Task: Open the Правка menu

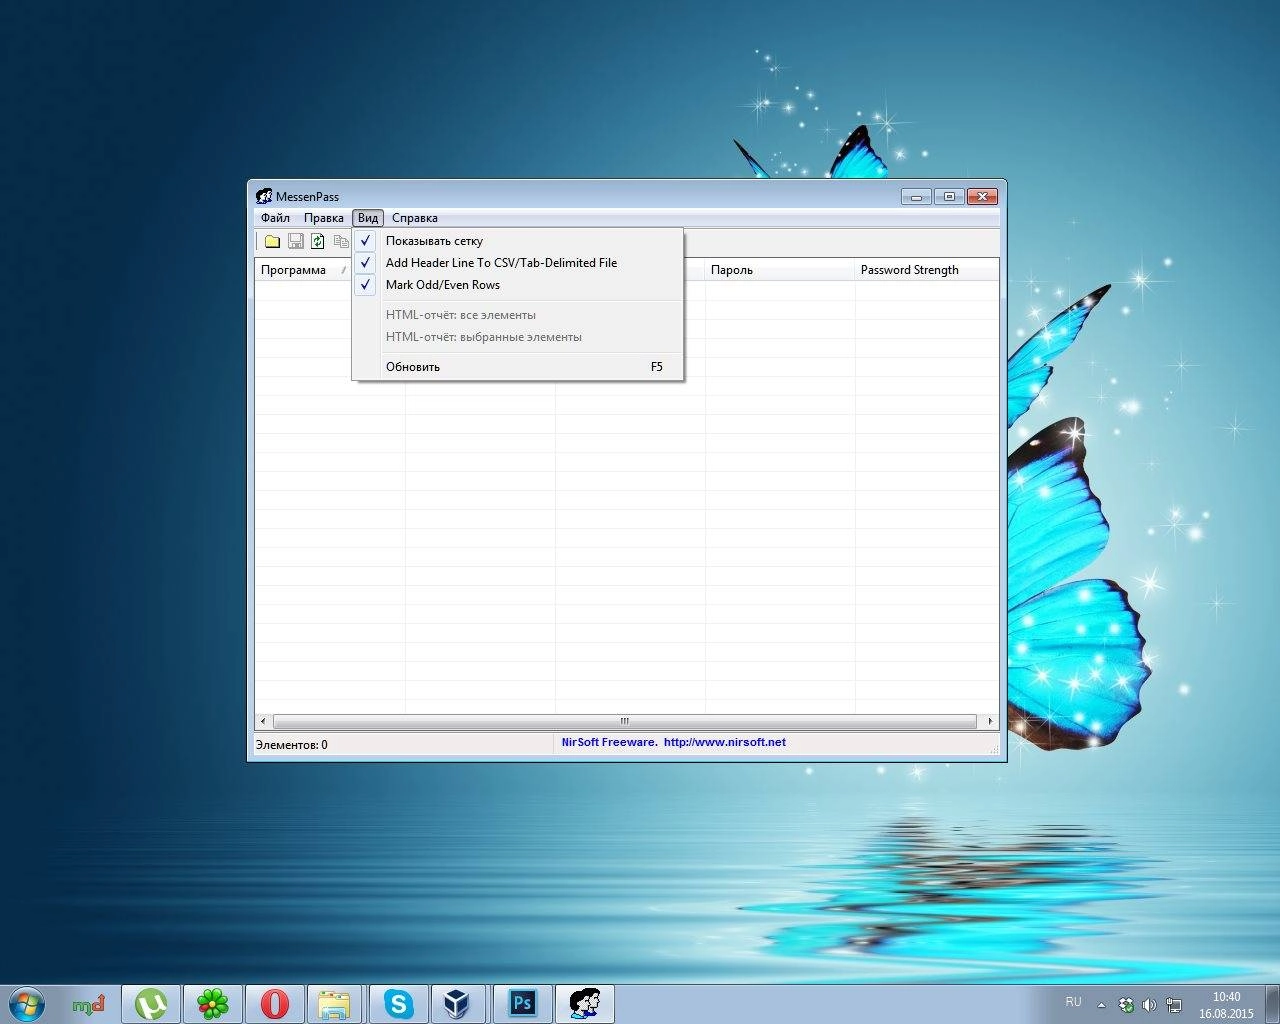Action: pos(324,218)
